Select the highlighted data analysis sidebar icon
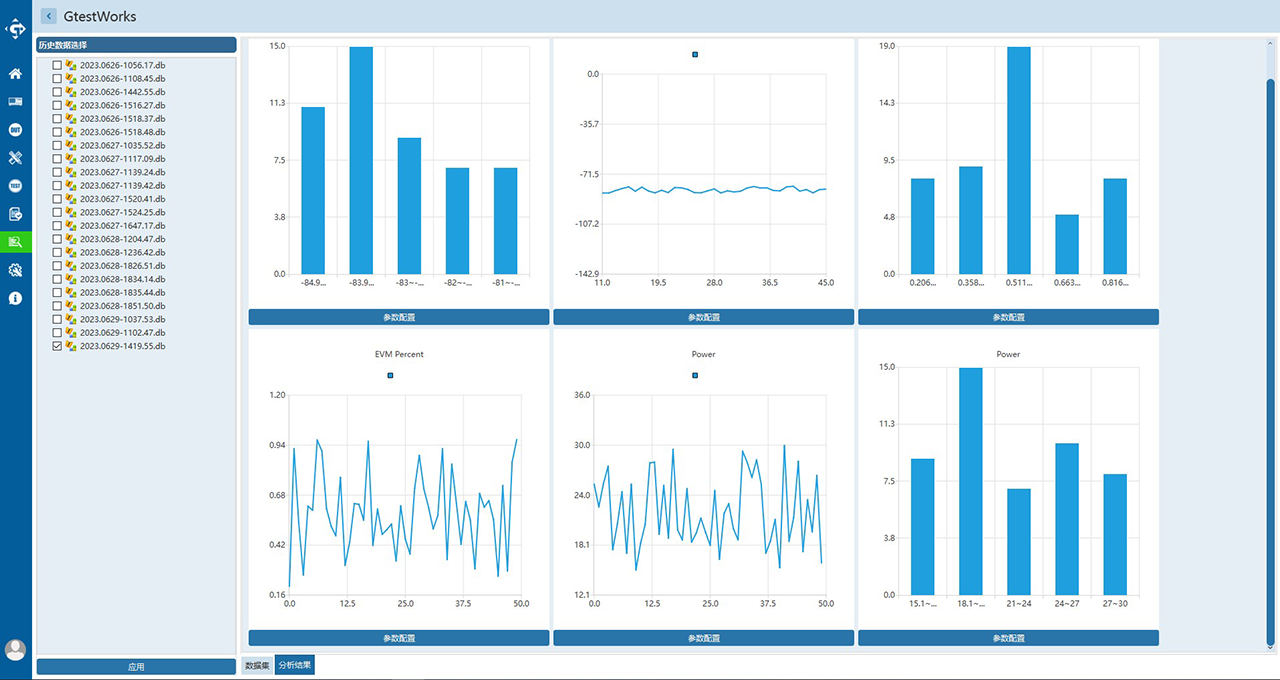 [15, 242]
